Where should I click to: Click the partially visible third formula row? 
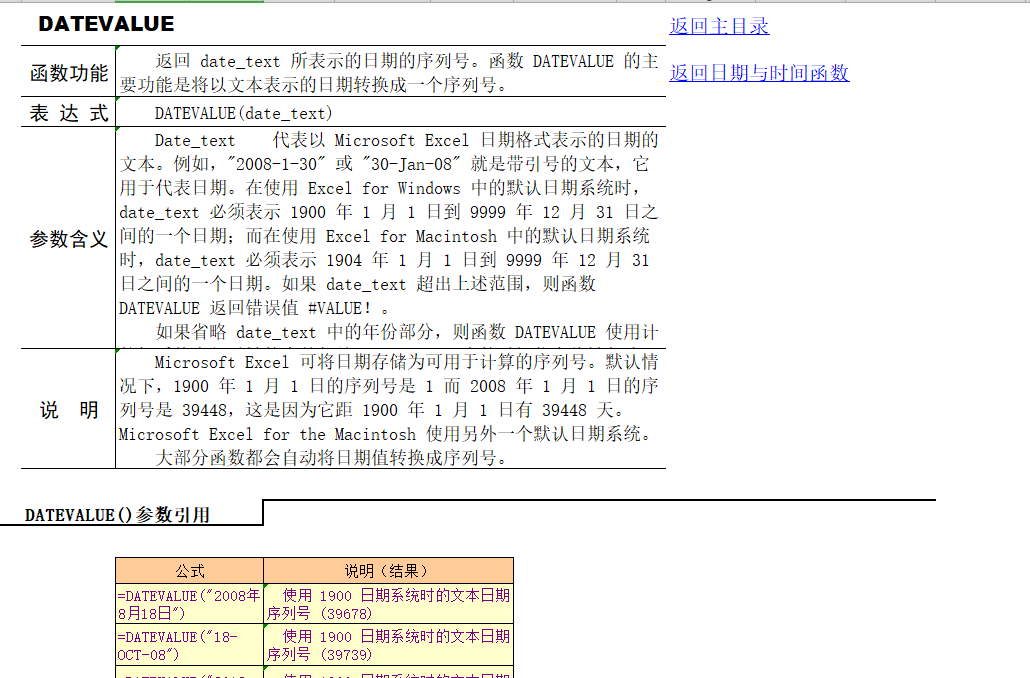(x=190, y=674)
